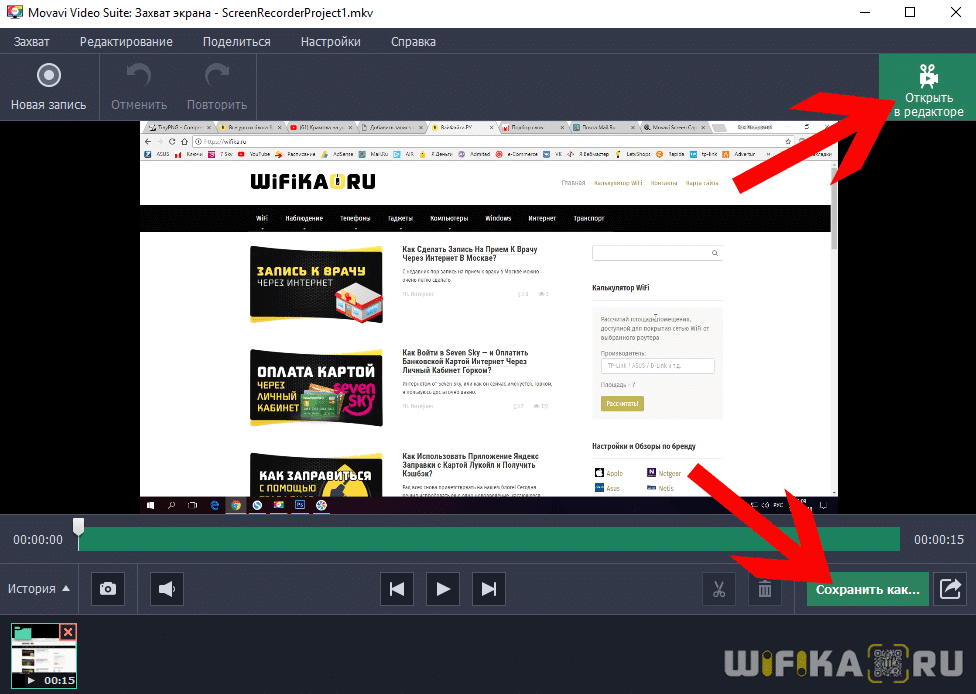Minimize the Movavi window

point(865,12)
